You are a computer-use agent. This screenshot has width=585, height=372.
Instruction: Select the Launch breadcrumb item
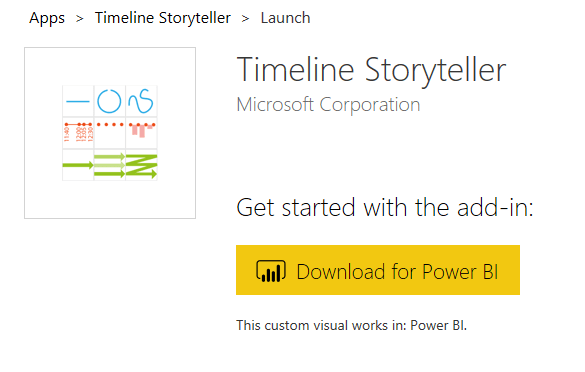coord(285,18)
